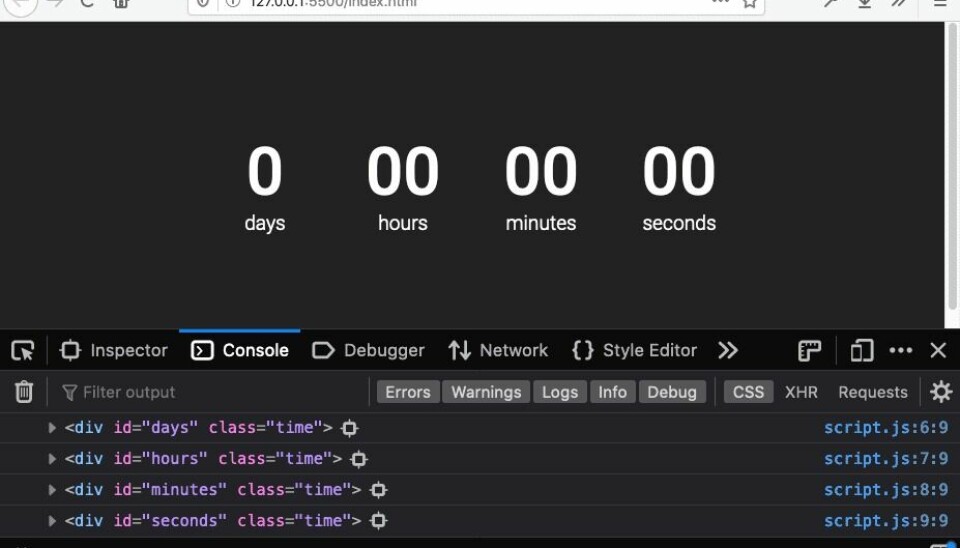Open source link script.js:6:9
Image resolution: width=960 pixels, height=548 pixels.
(886, 427)
